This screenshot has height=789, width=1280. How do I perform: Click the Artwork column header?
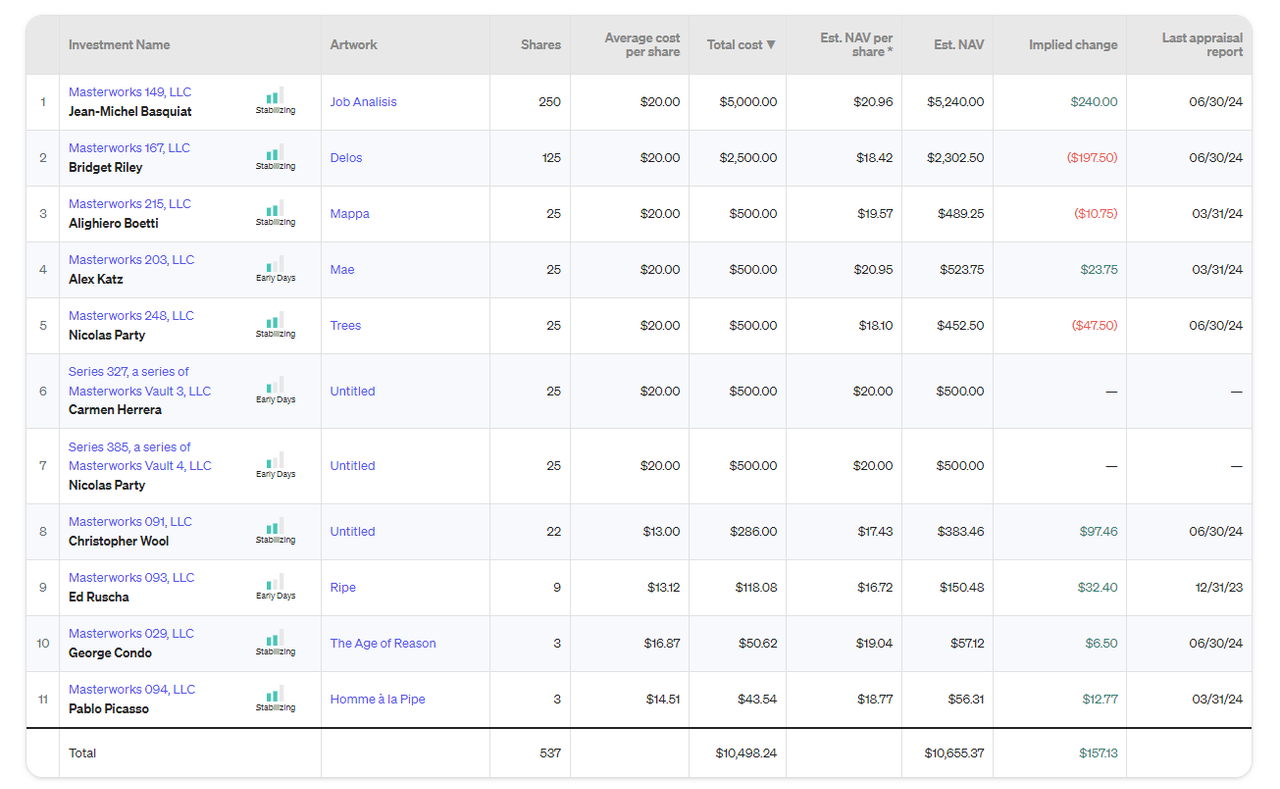(x=354, y=45)
